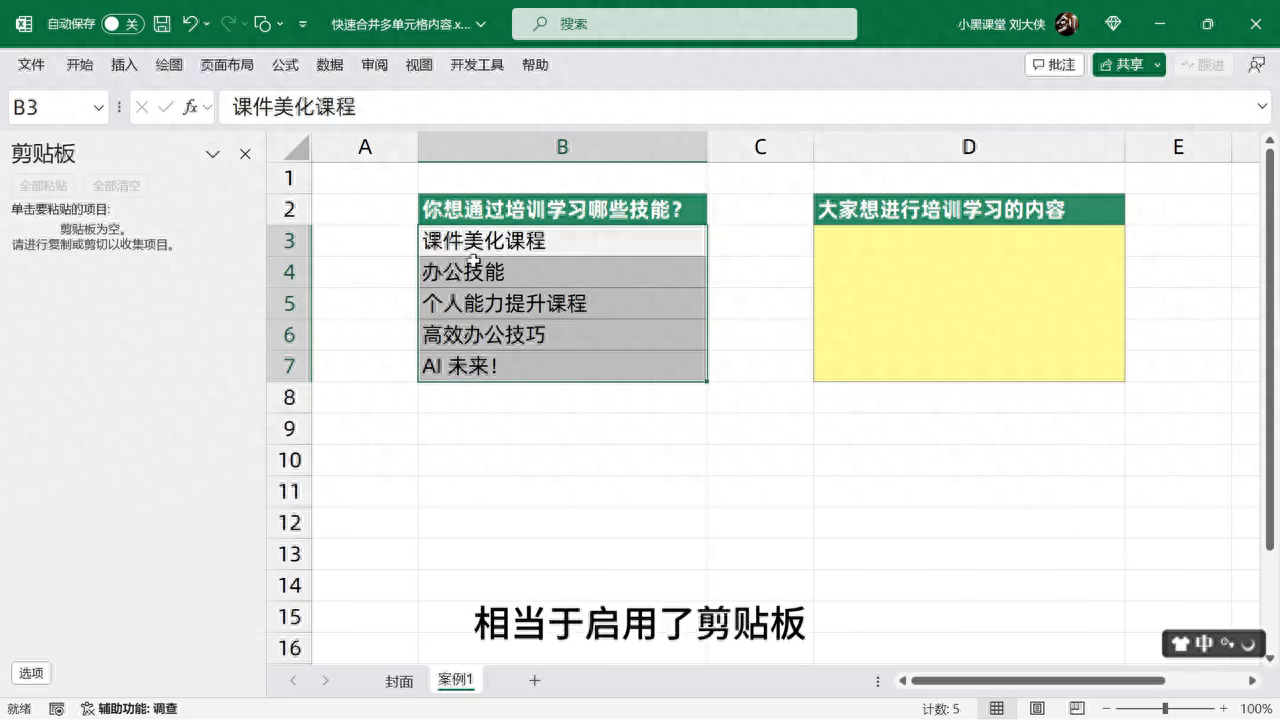
Task: Click the next sheet navigation arrow
Action: (326, 681)
